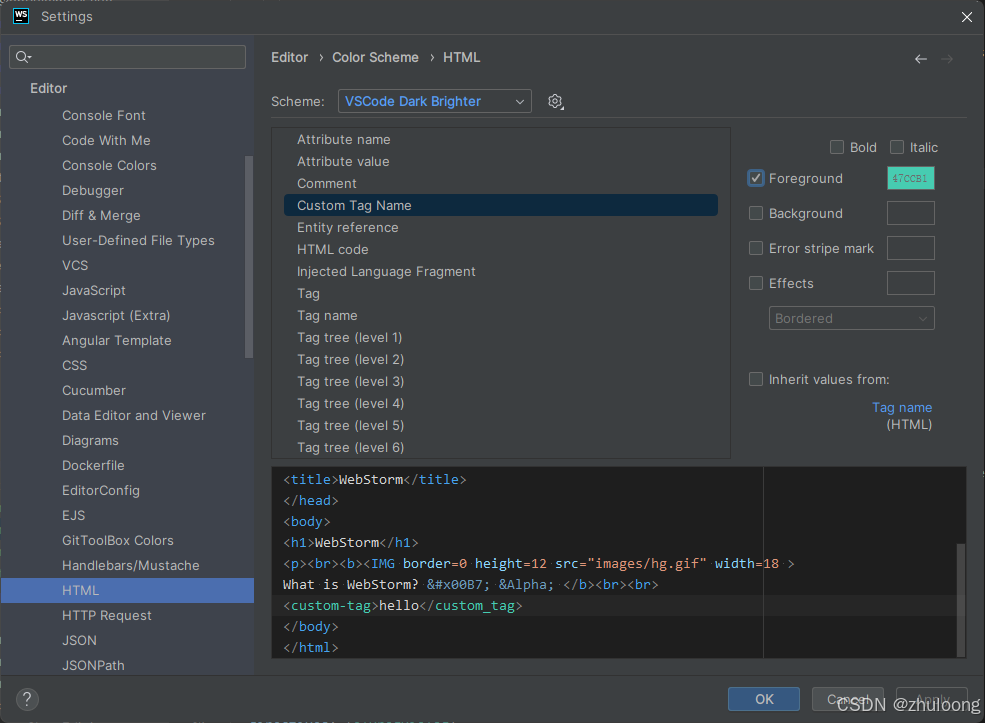The height and width of the screenshot is (723, 985).
Task: Open Cucumber color settings
Action: point(94,391)
